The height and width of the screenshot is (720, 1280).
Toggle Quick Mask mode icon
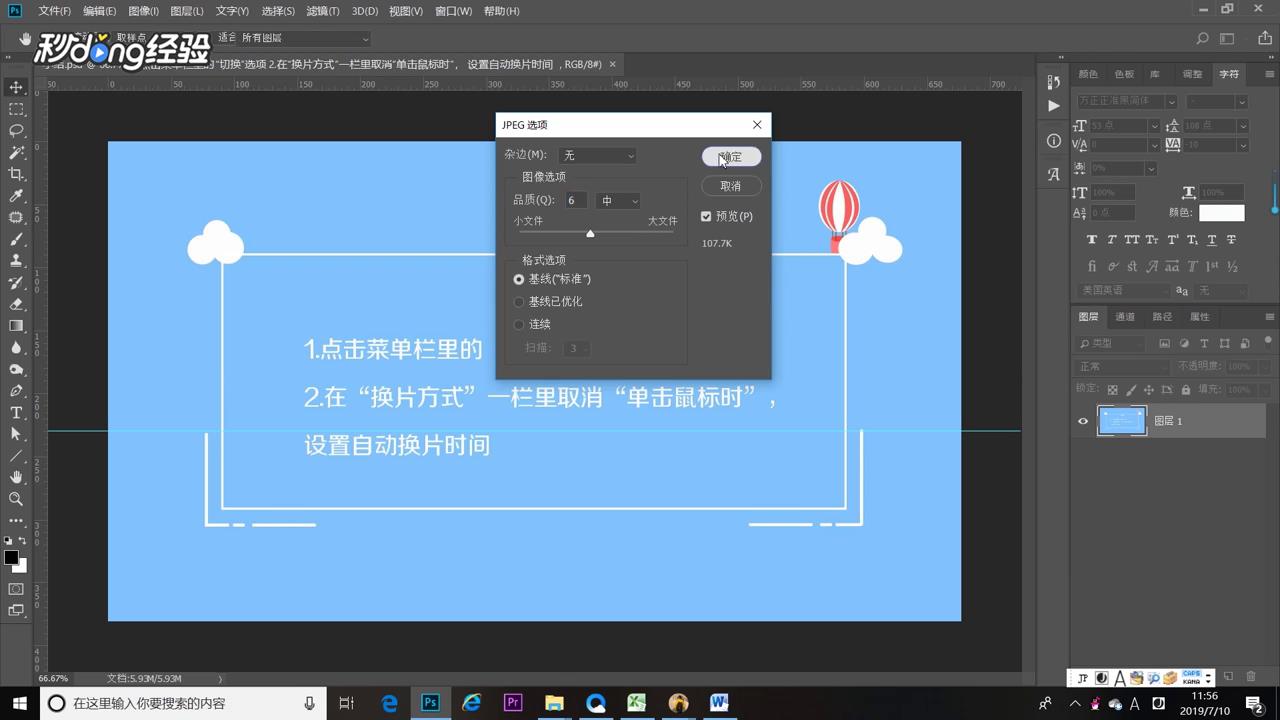pos(16,589)
